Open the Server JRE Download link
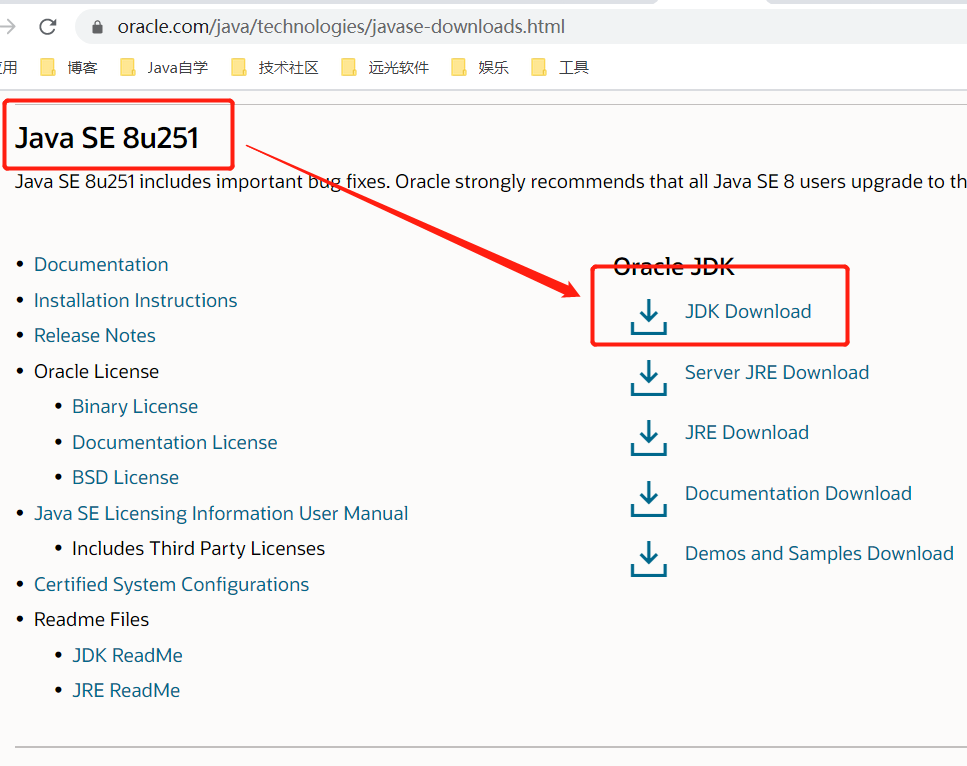Viewport: 967px width, 766px height. pyautogui.click(x=777, y=373)
